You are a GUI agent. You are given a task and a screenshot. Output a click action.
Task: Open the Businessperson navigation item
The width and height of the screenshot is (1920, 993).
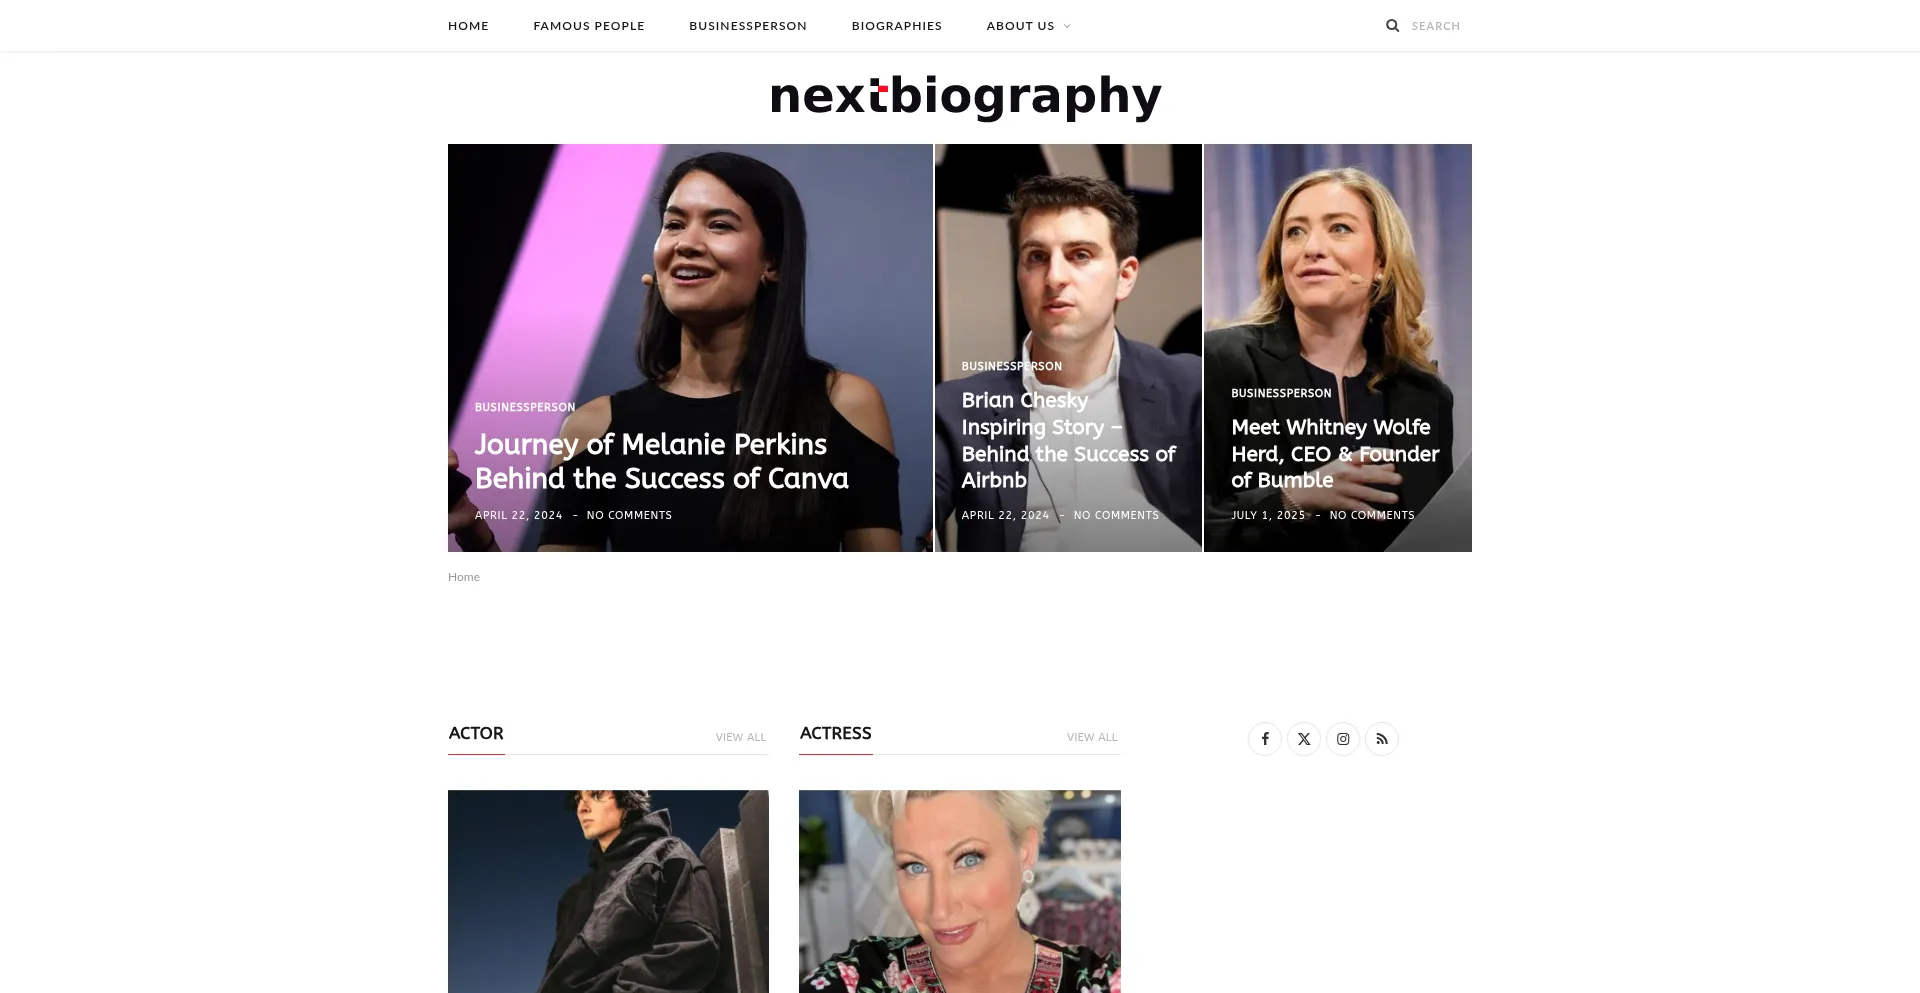(x=748, y=26)
